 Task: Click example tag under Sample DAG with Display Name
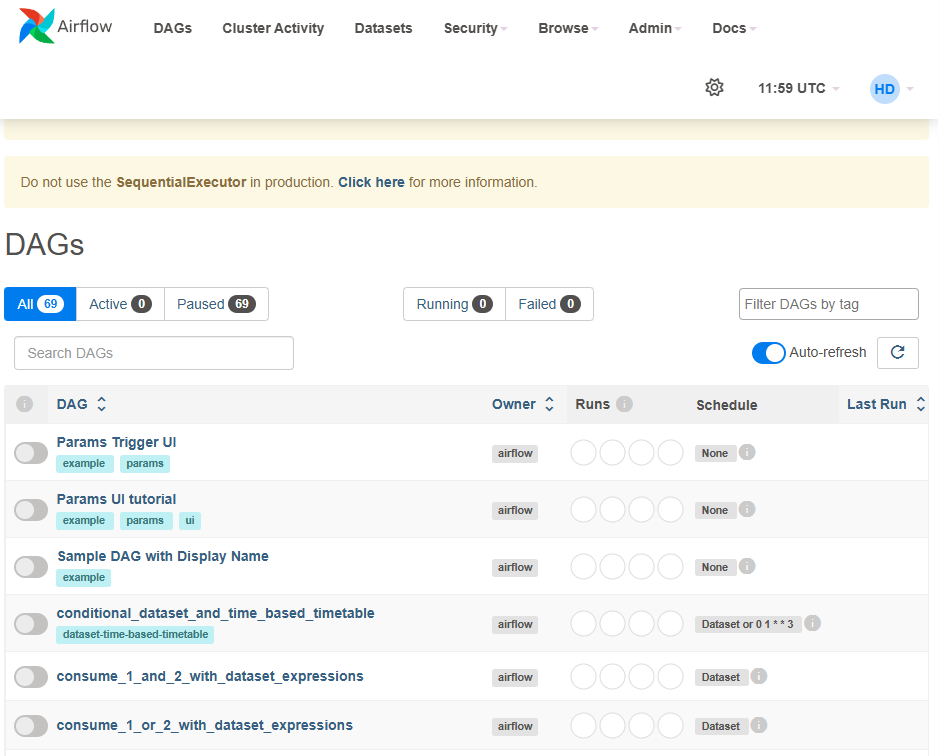click(x=84, y=577)
